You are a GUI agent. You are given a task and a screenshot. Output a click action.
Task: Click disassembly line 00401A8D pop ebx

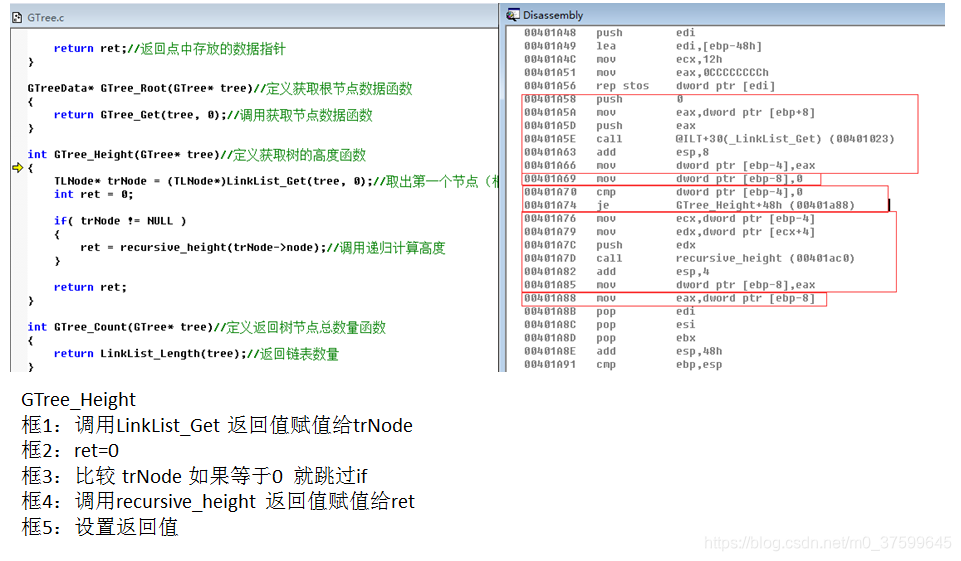(609, 338)
